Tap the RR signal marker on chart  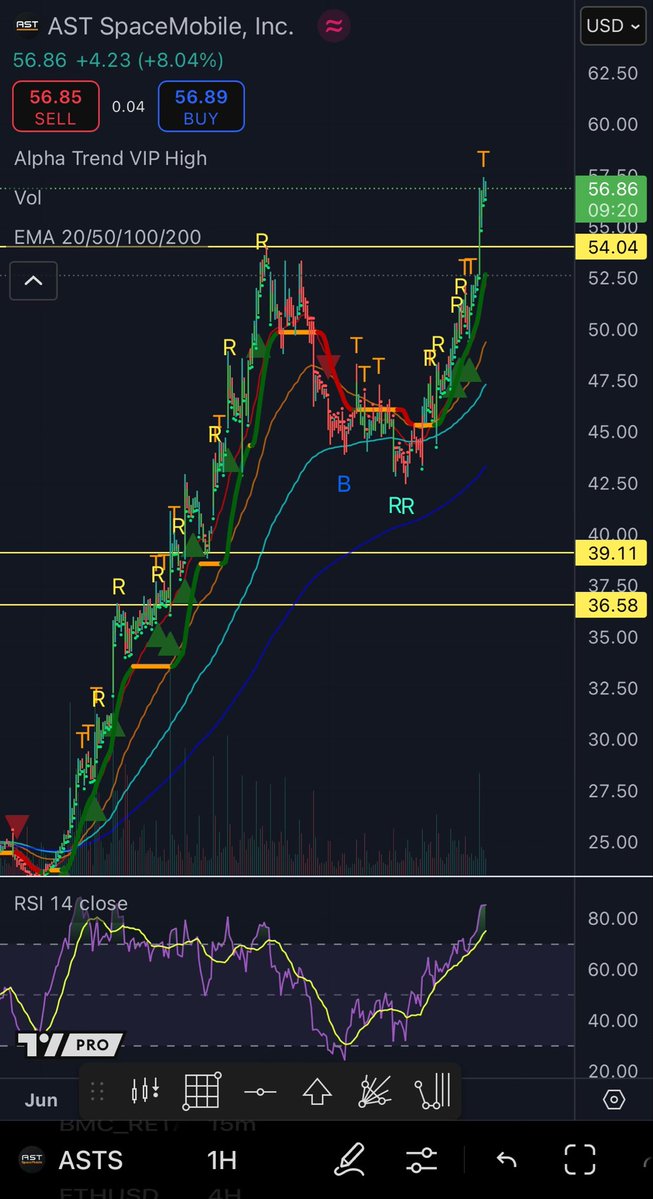(x=401, y=505)
